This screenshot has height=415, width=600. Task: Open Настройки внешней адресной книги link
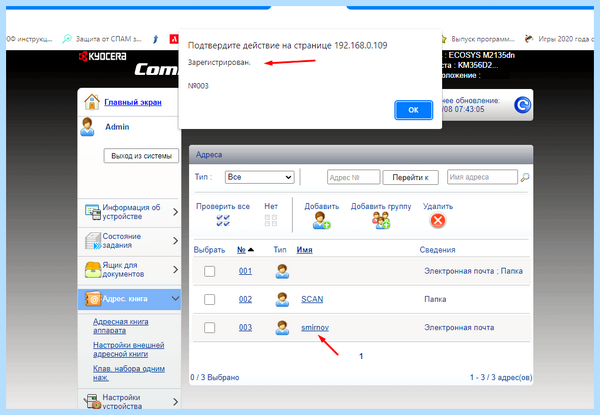coord(129,350)
